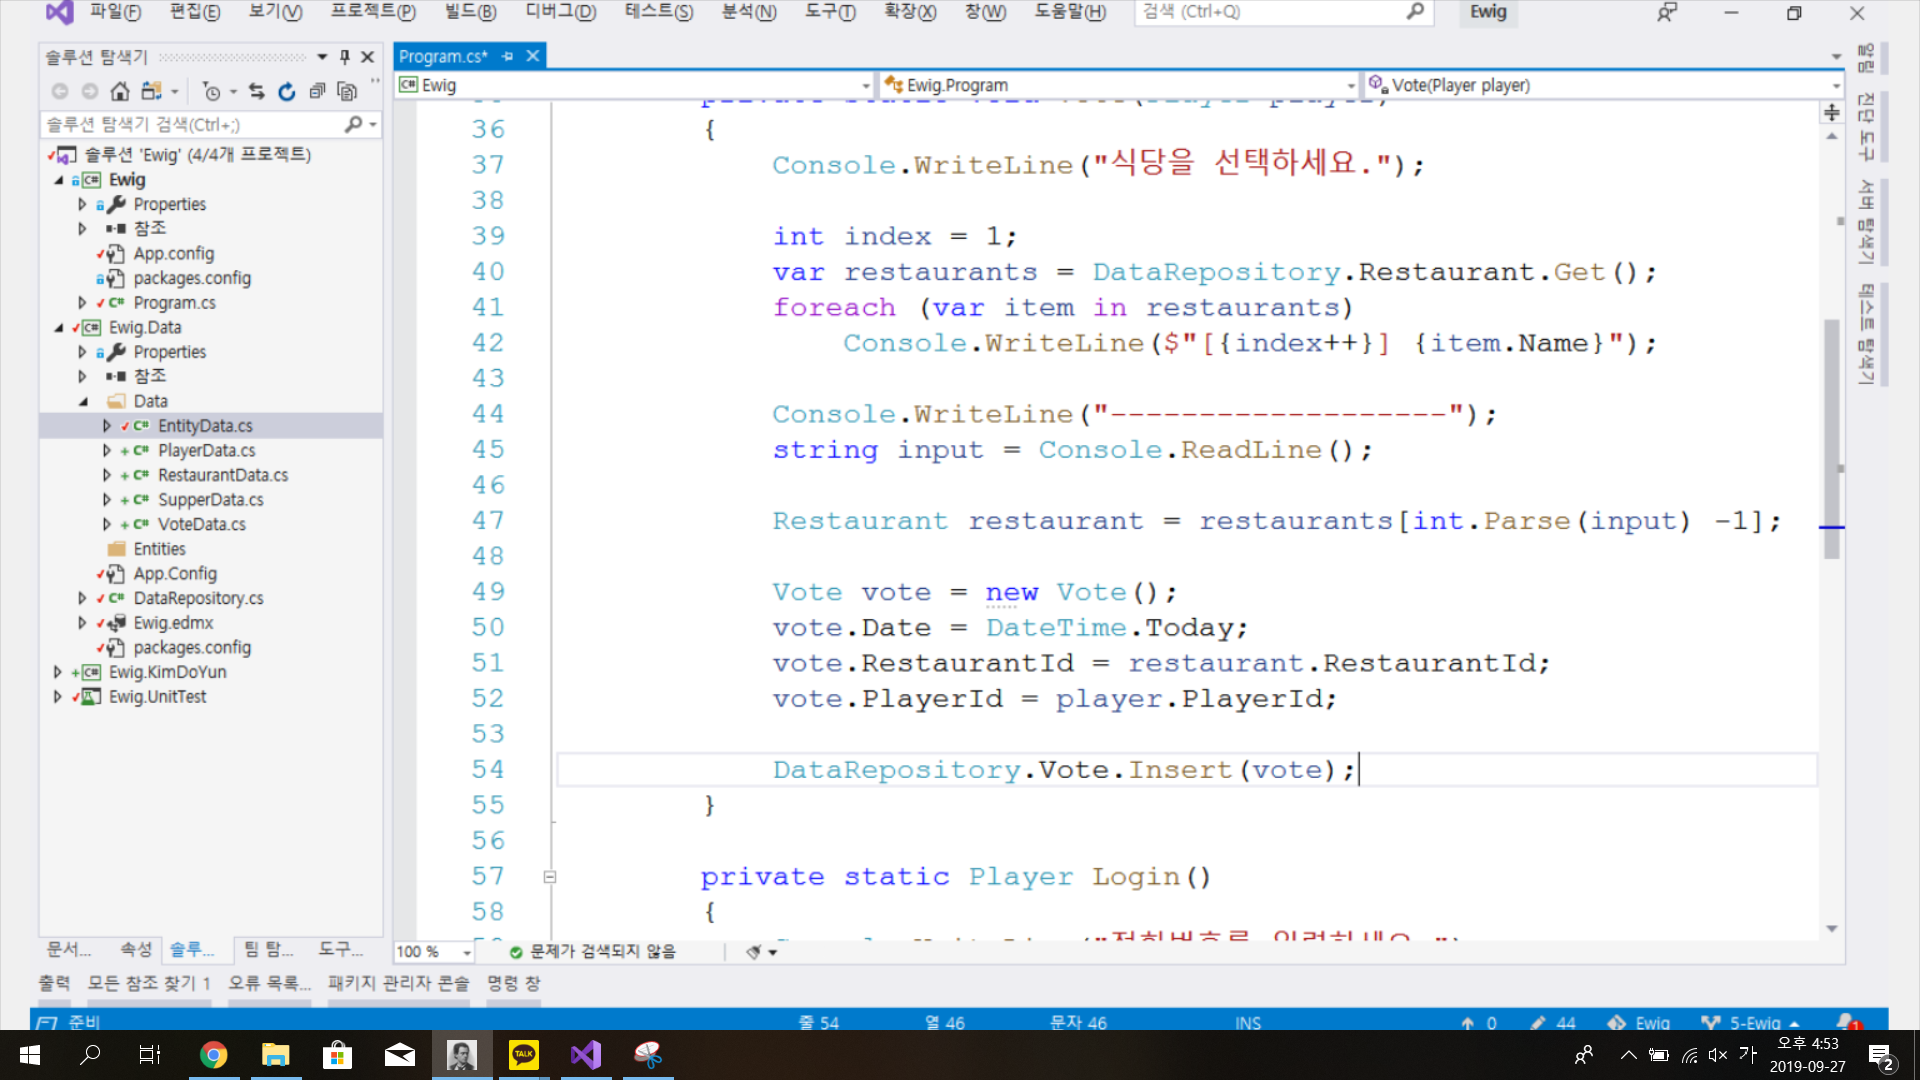The height and width of the screenshot is (1080, 1920).
Task: Select the EntityData.cs file in the tree
Action: coord(205,426)
